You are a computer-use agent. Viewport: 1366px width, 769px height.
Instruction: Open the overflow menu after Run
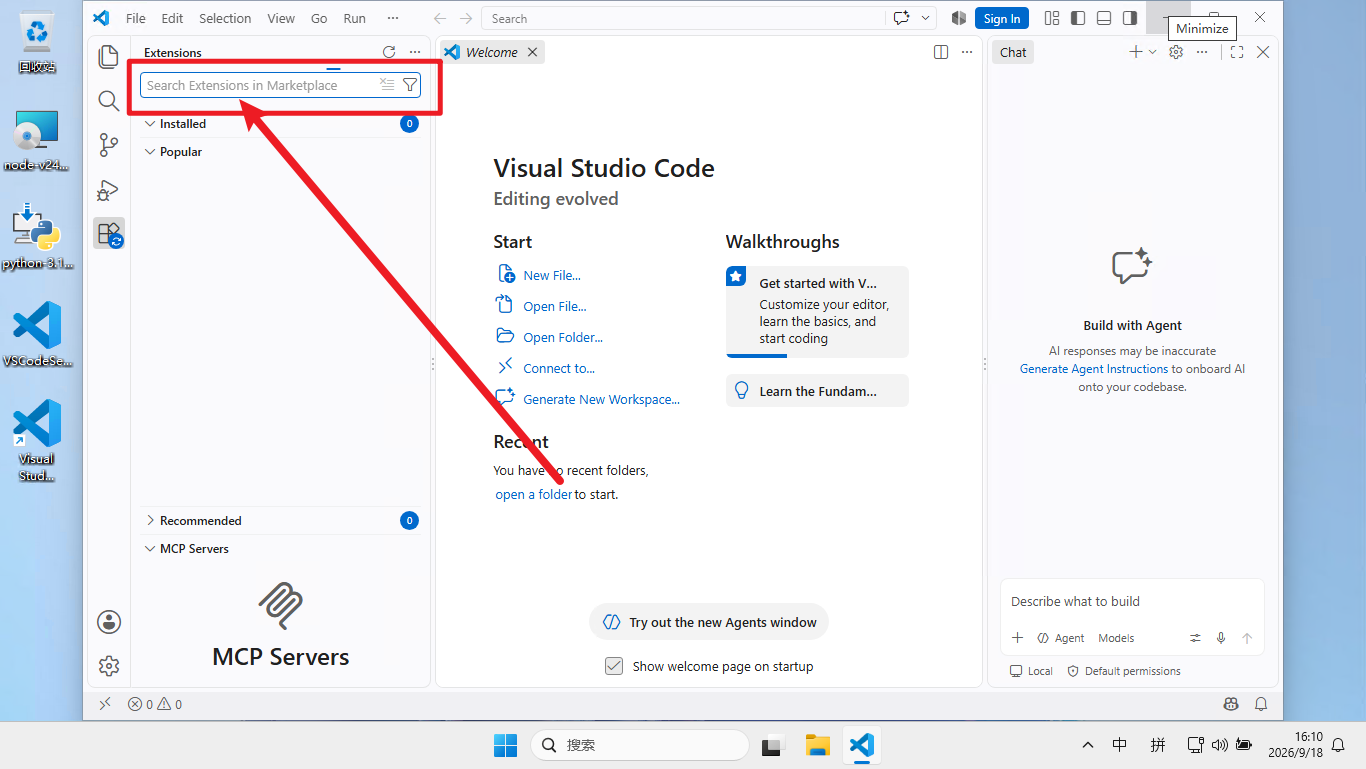coord(393,18)
